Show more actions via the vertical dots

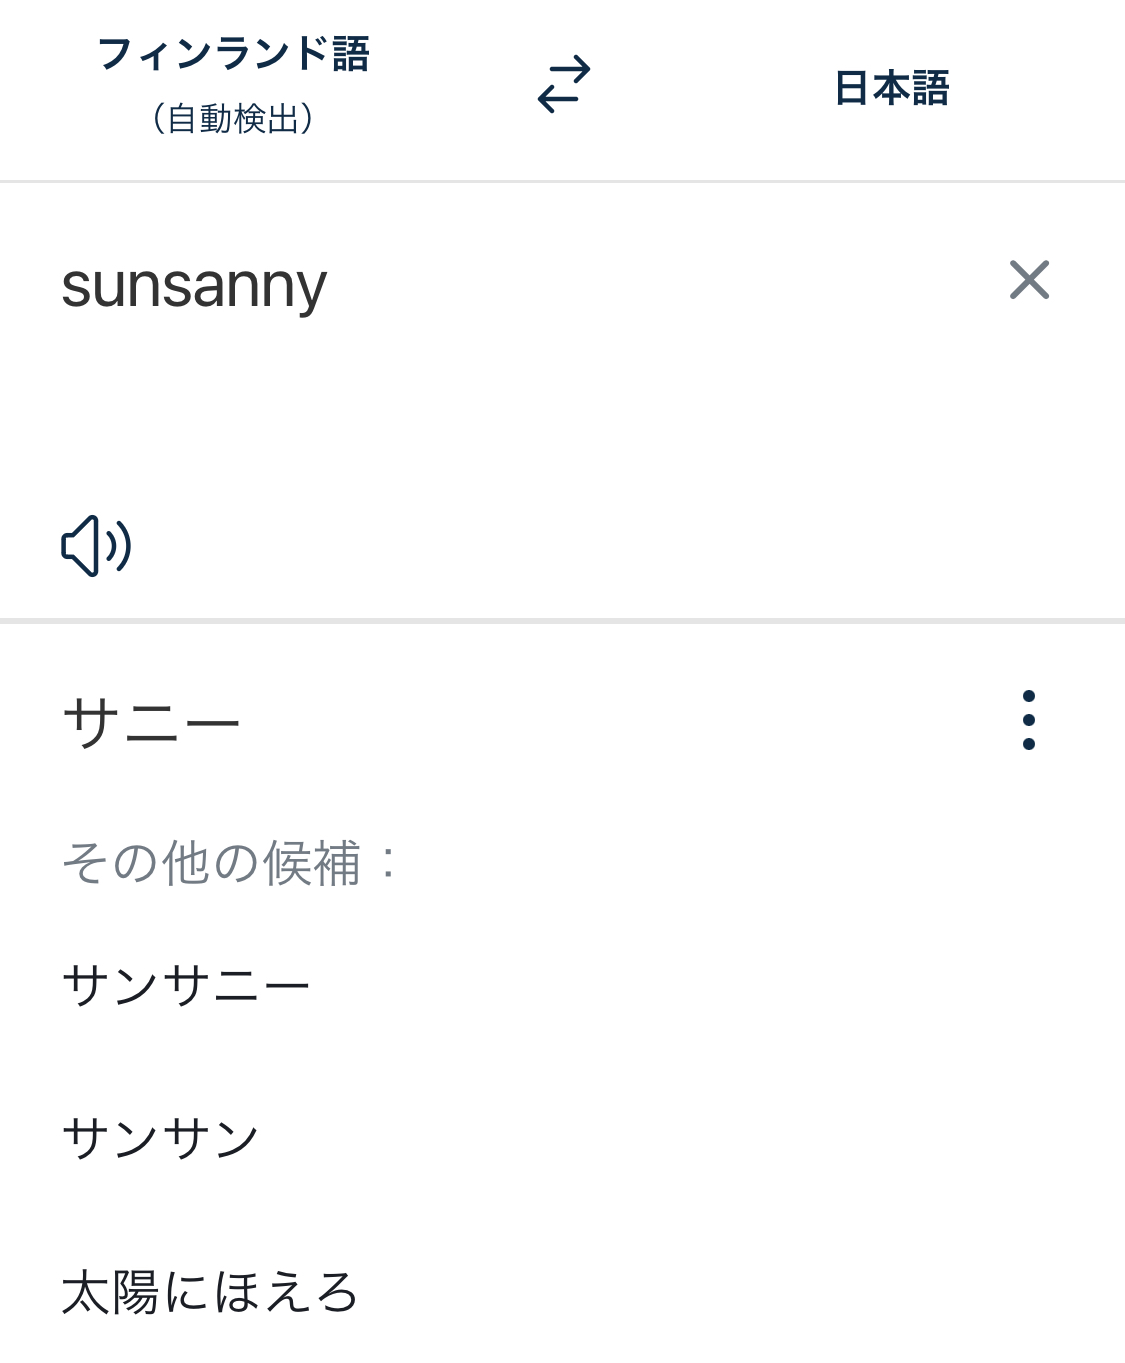pos(1028,720)
